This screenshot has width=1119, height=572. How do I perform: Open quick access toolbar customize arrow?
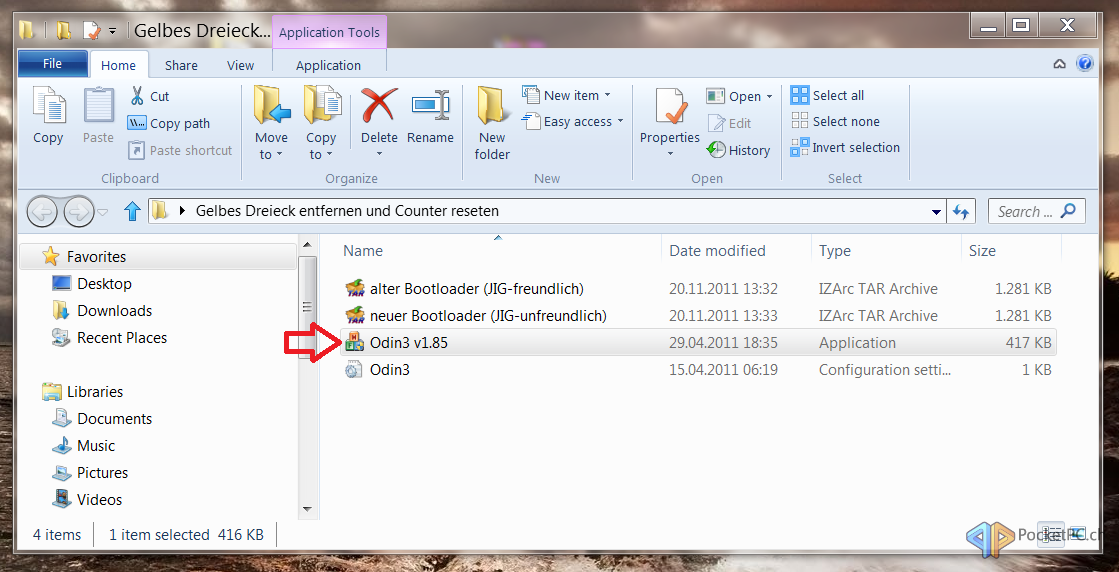click(113, 31)
